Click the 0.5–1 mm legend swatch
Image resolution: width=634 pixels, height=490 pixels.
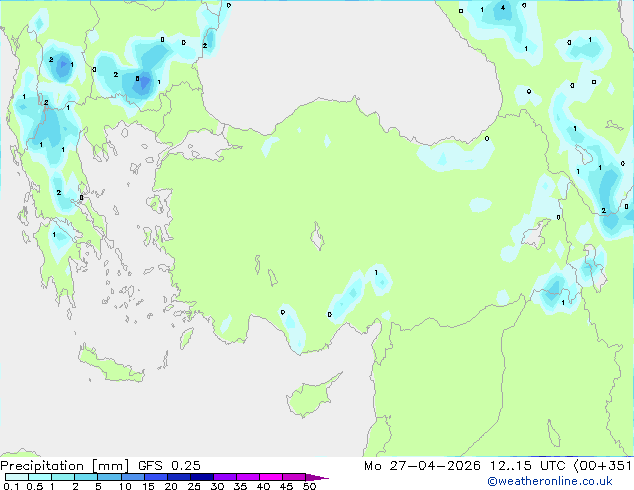(40, 477)
